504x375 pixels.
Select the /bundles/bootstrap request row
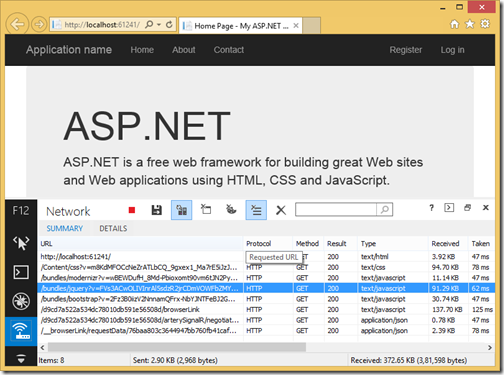click(266, 299)
